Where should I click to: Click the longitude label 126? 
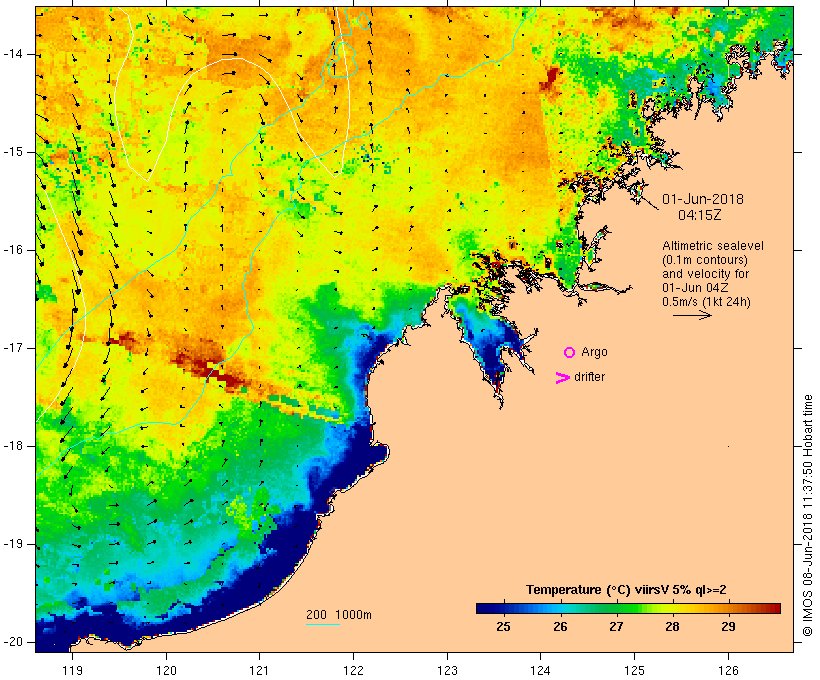tap(728, 671)
